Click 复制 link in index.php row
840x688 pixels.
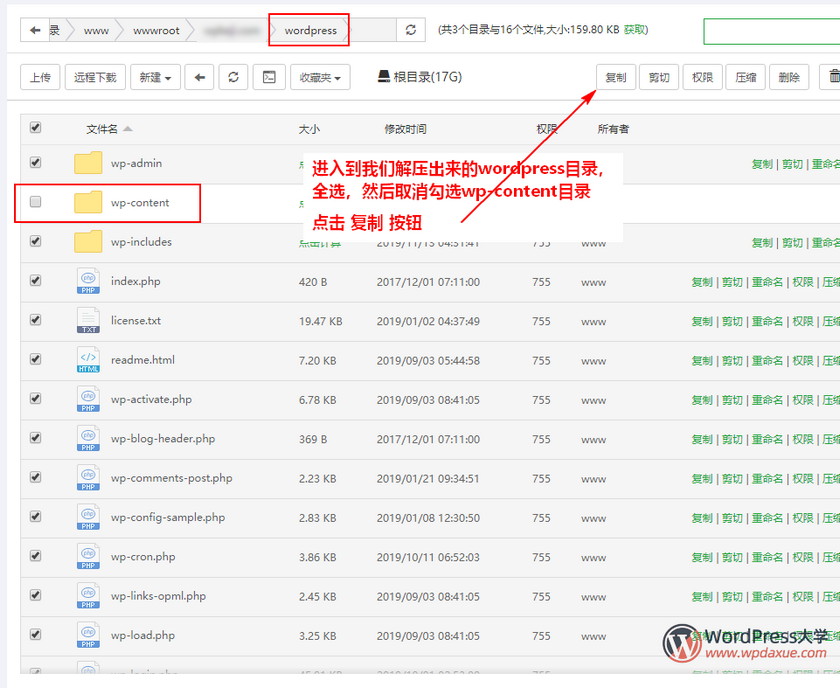click(x=702, y=282)
